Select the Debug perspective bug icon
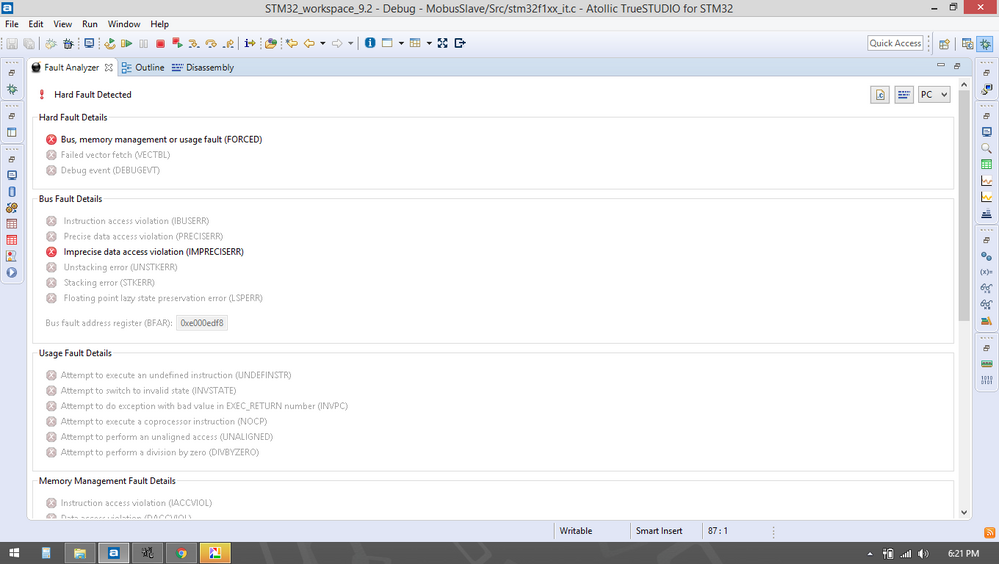This screenshot has width=999, height=564. pos(985,44)
